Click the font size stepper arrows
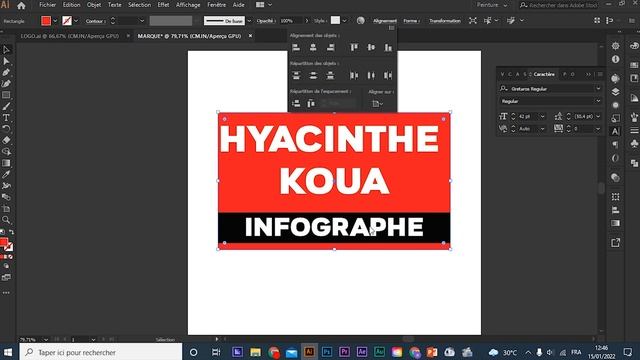 coord(513,116)
